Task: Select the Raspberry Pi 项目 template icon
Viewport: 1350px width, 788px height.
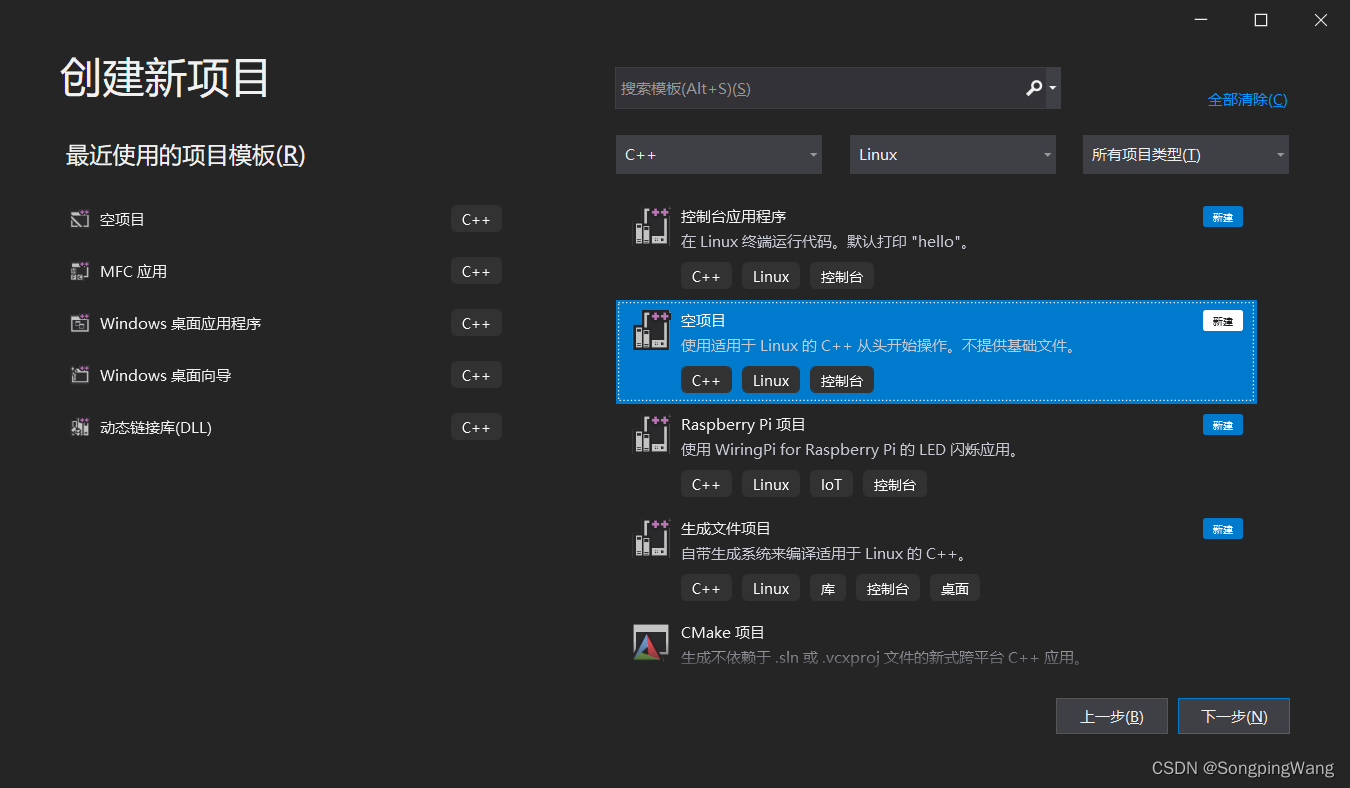Action: click(651, 434)
